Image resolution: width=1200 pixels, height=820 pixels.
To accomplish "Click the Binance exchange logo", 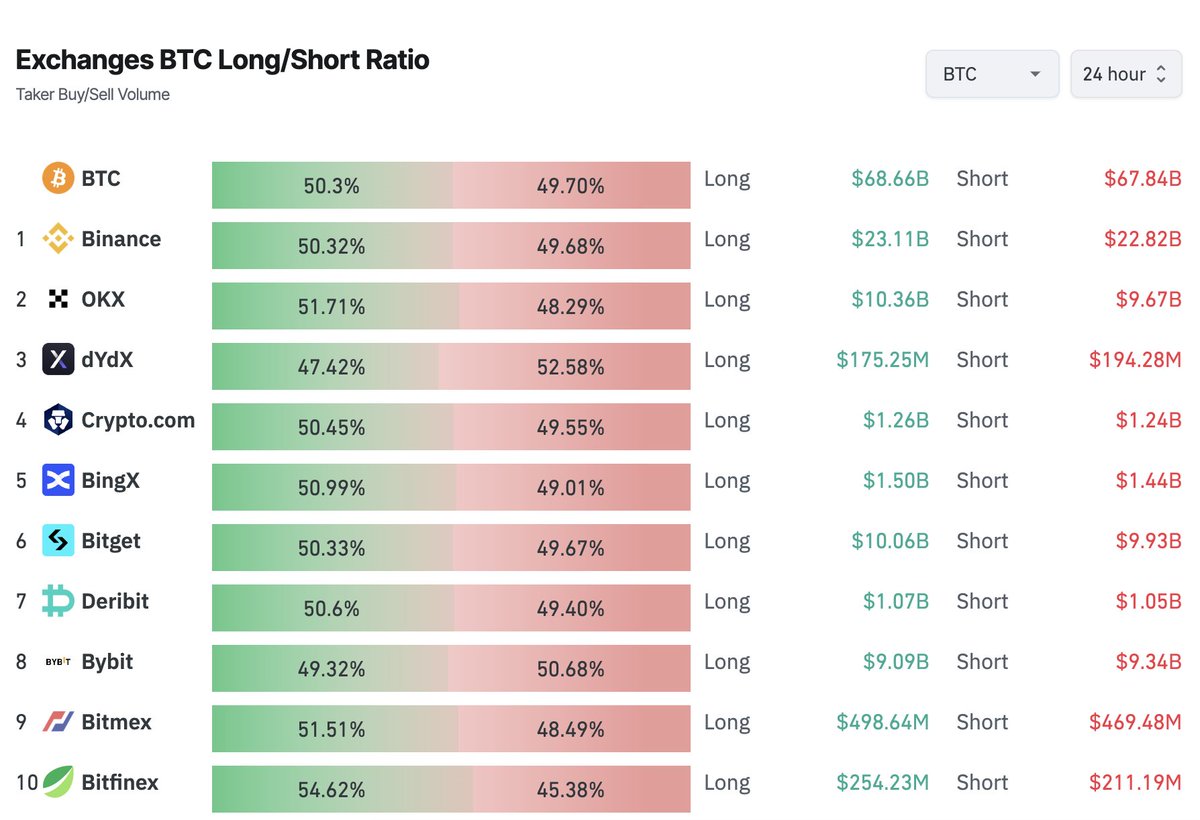I will pos(58,239).
